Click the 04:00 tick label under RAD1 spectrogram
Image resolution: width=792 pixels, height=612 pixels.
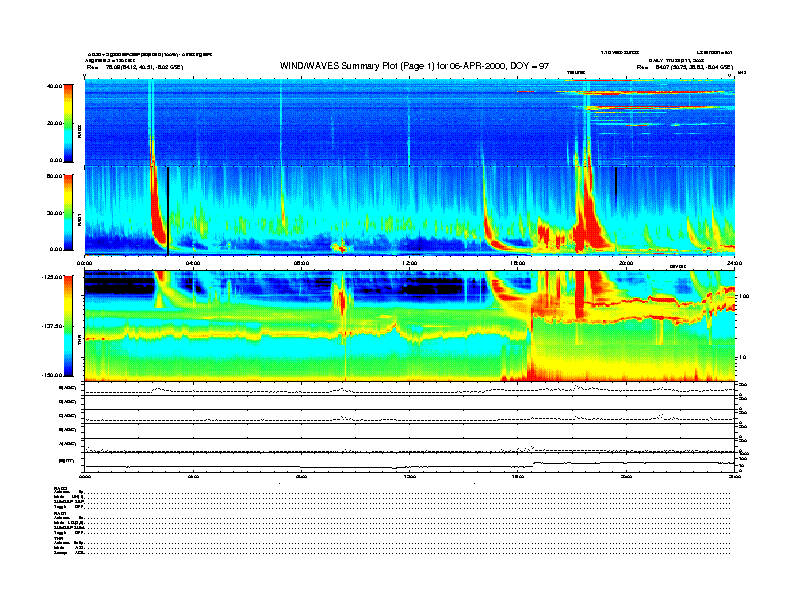[193, 263]
